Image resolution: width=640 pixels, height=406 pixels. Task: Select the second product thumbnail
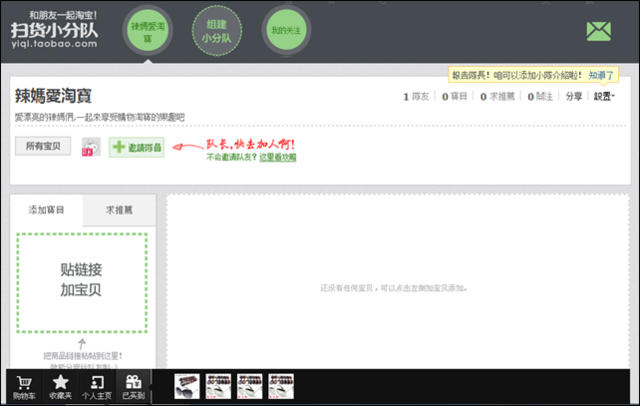pos(218,386)
